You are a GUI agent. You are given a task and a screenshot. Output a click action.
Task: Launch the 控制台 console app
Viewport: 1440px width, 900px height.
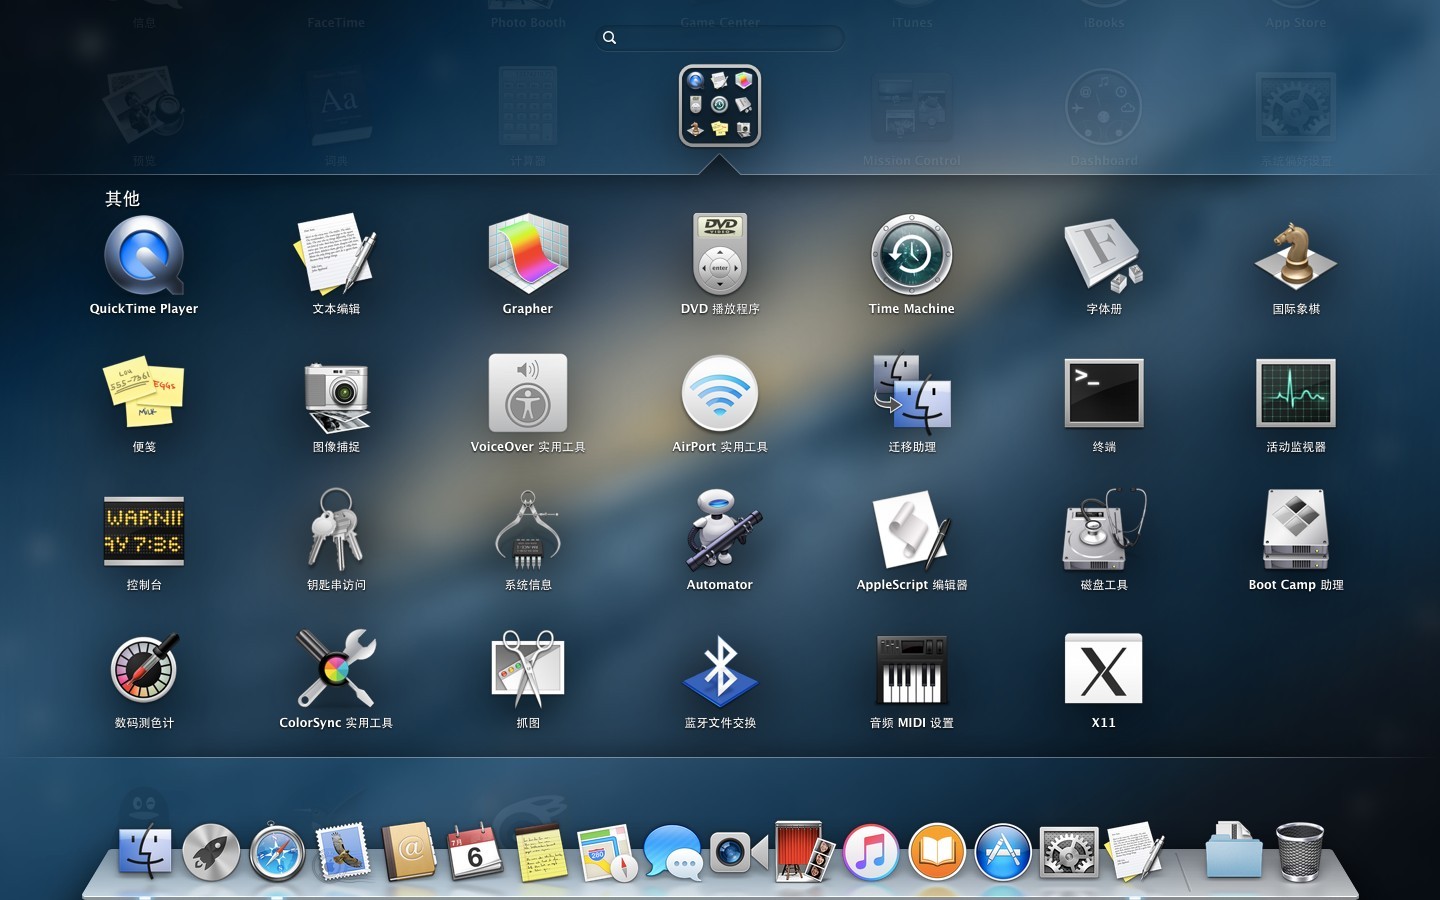click(144, 531)
